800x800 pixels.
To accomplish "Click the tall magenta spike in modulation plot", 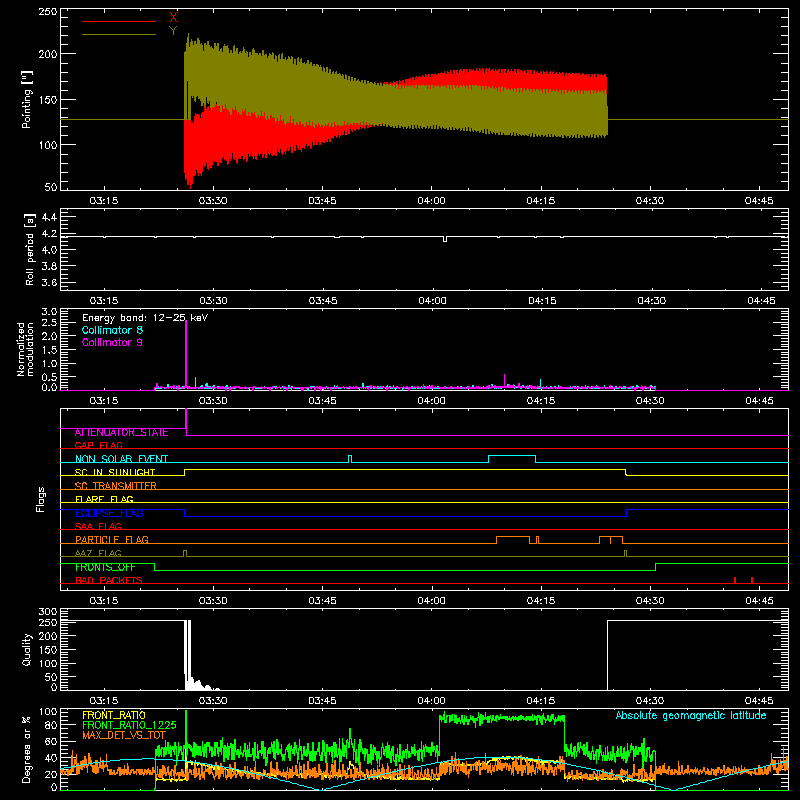I will [186, 355].
